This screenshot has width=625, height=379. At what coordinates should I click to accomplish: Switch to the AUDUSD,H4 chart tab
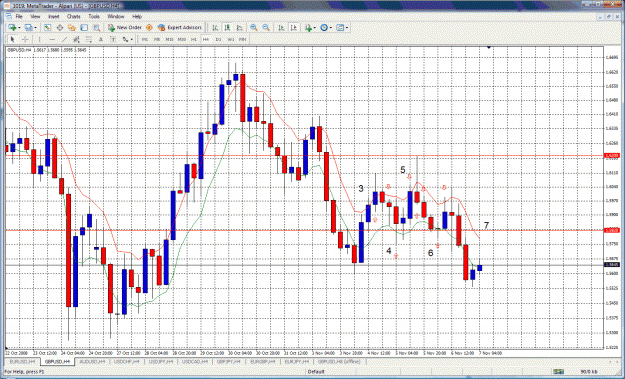(92, 362)
